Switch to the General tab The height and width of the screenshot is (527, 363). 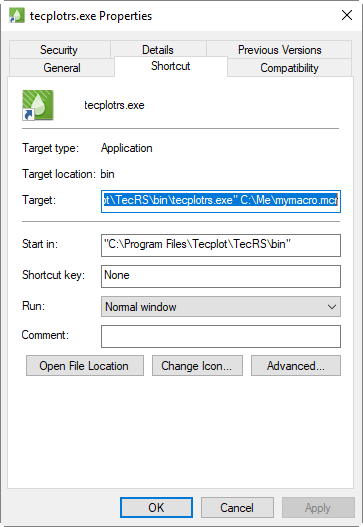pos(62,68)
